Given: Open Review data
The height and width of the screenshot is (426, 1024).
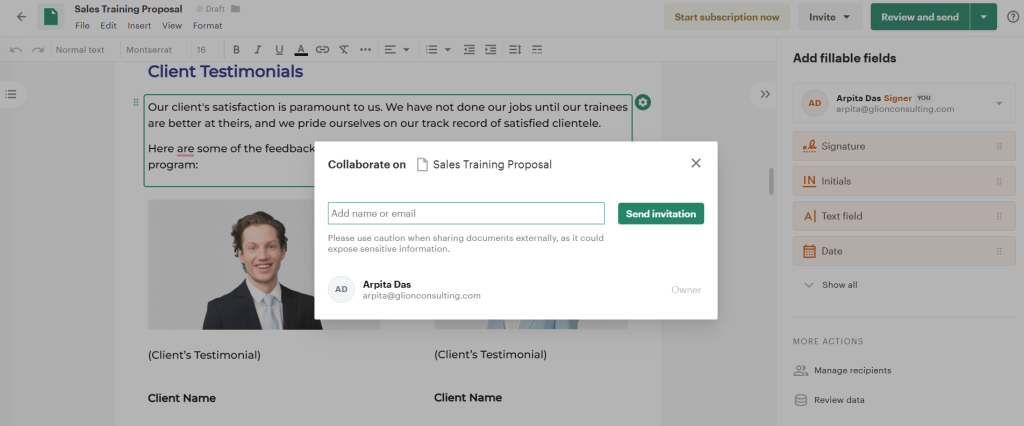Looking at the screenshot, I should 829,400.
